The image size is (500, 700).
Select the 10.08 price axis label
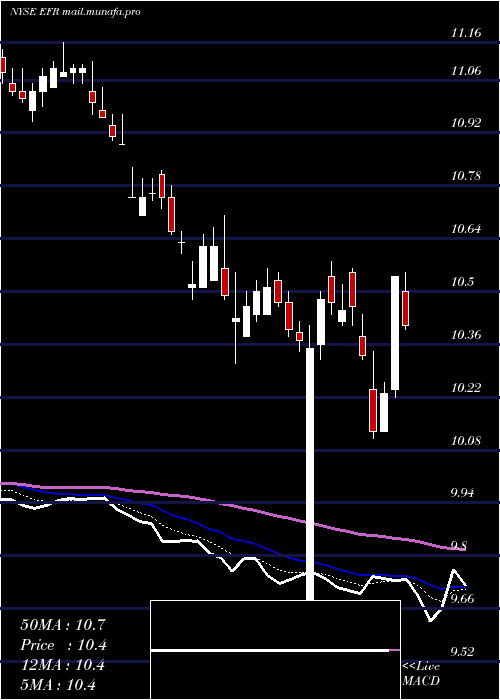tap(466, 441)
